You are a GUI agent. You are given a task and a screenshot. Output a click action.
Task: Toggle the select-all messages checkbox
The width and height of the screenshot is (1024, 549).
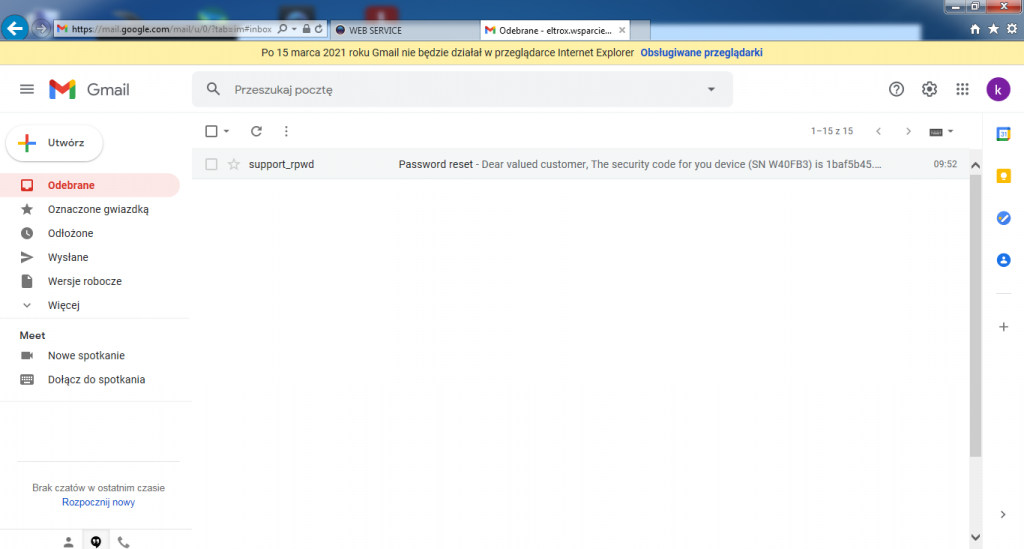[x=211, y=131]
